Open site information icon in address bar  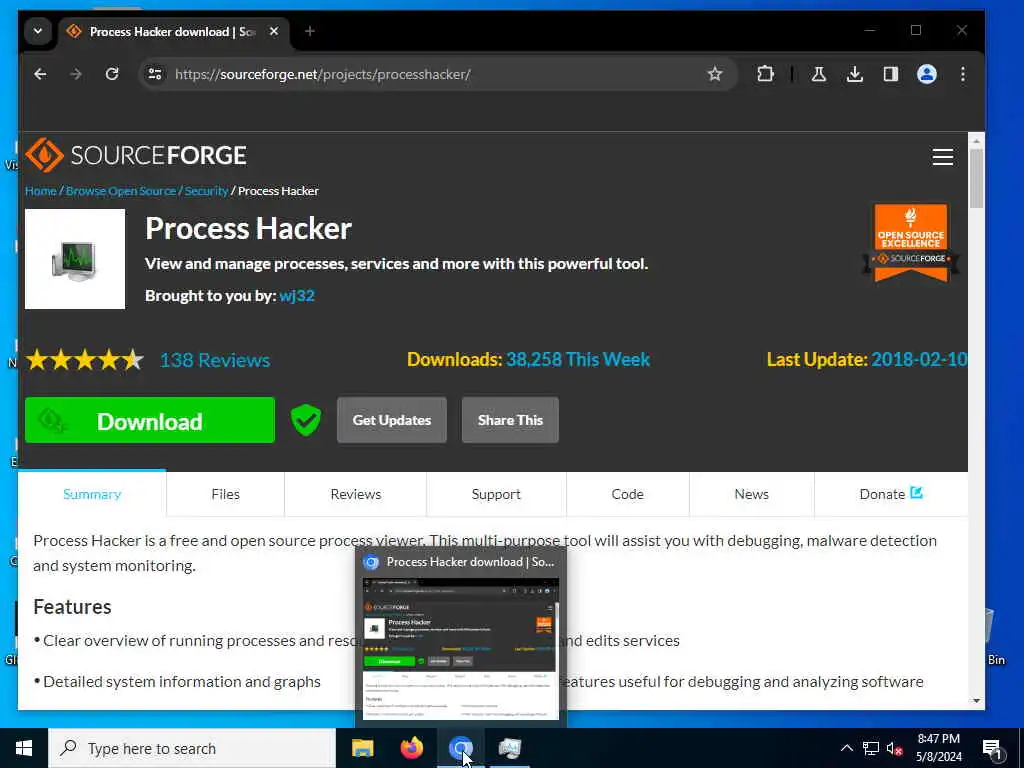click(x=155, y=74)
